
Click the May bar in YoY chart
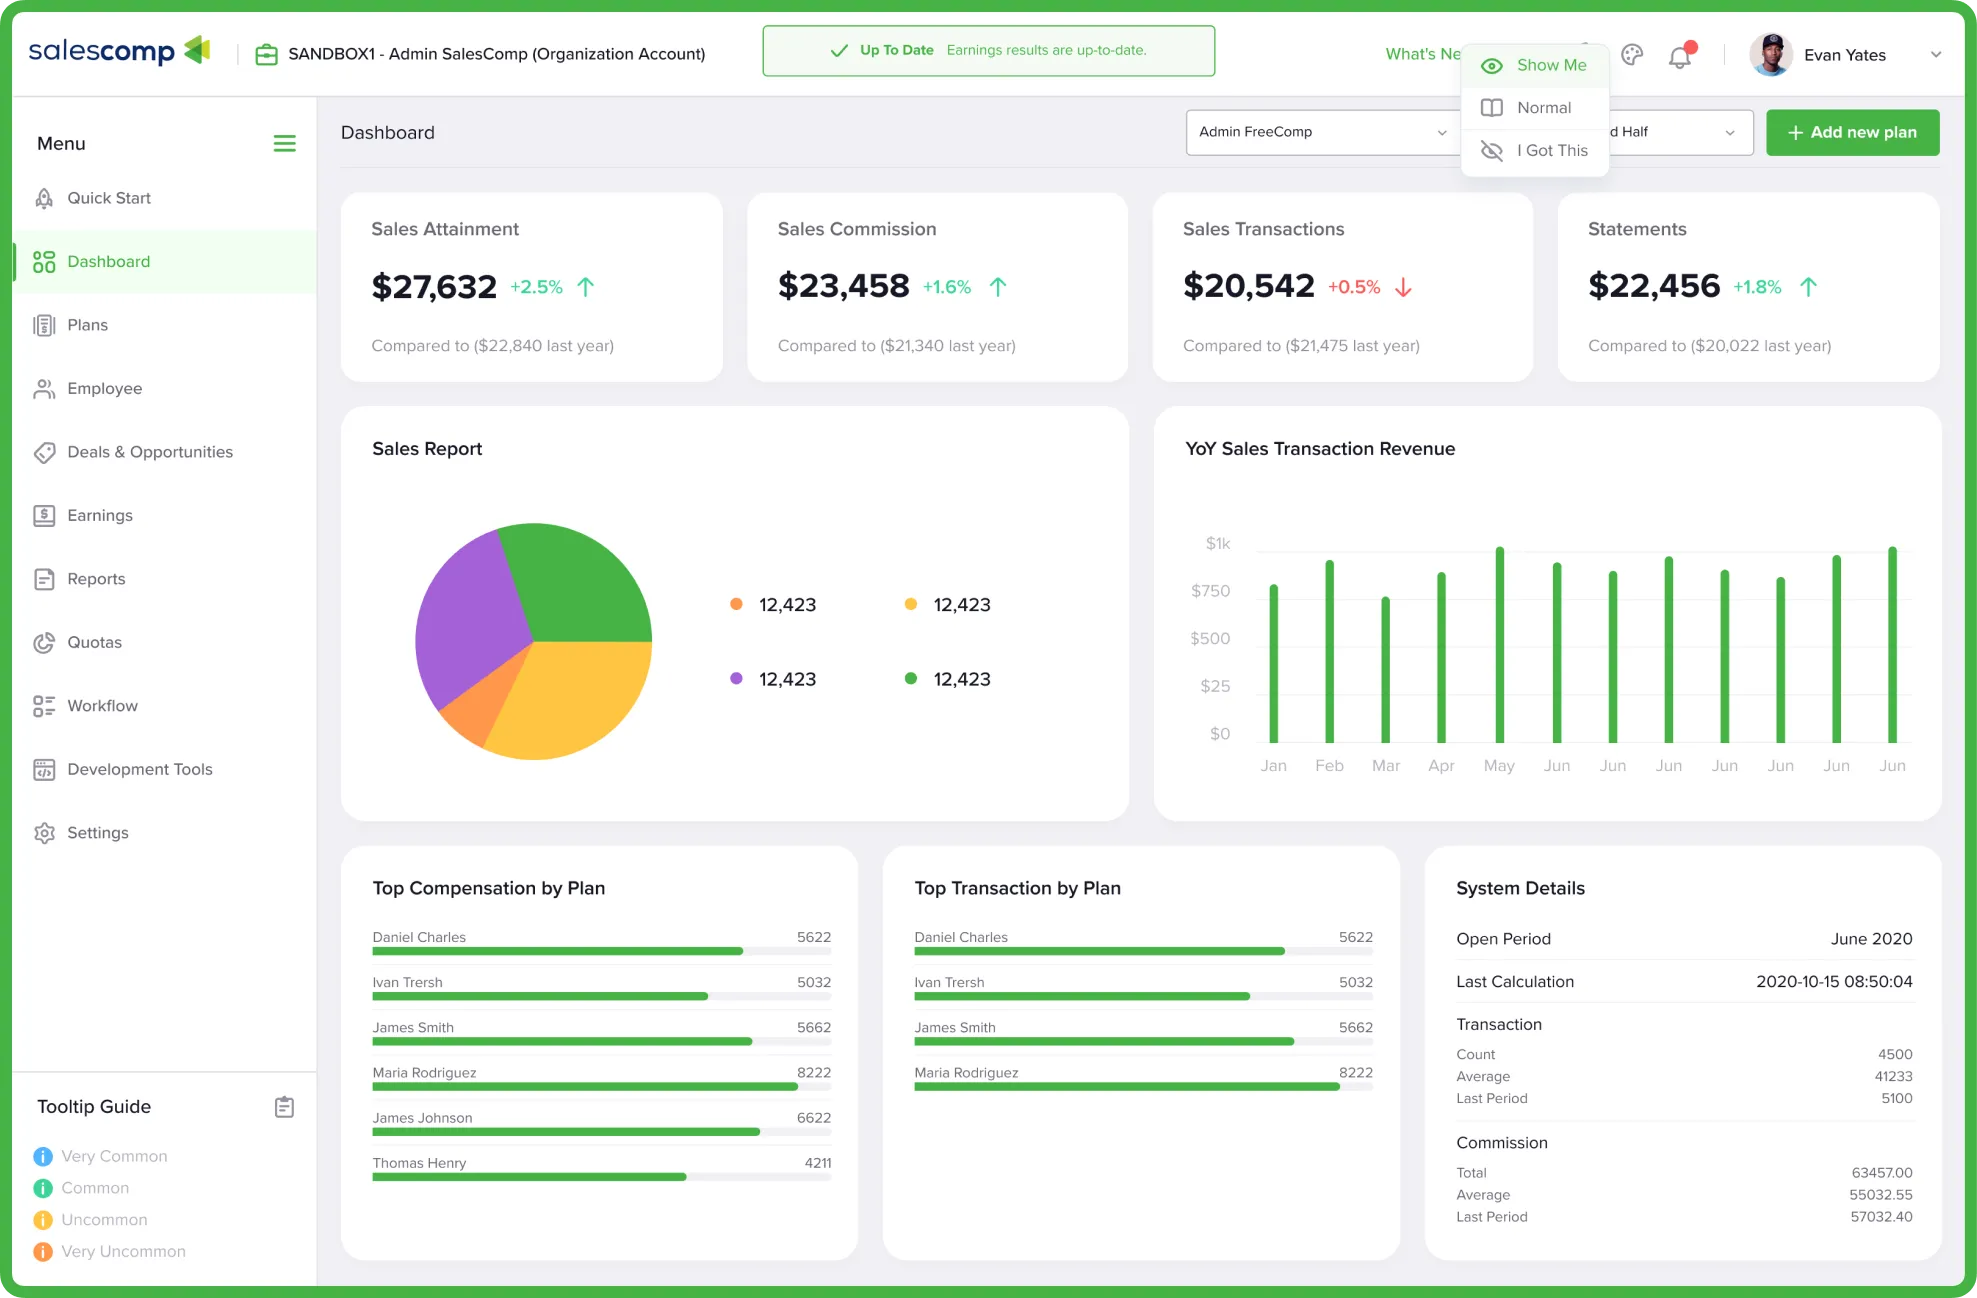coord(1499,645)
